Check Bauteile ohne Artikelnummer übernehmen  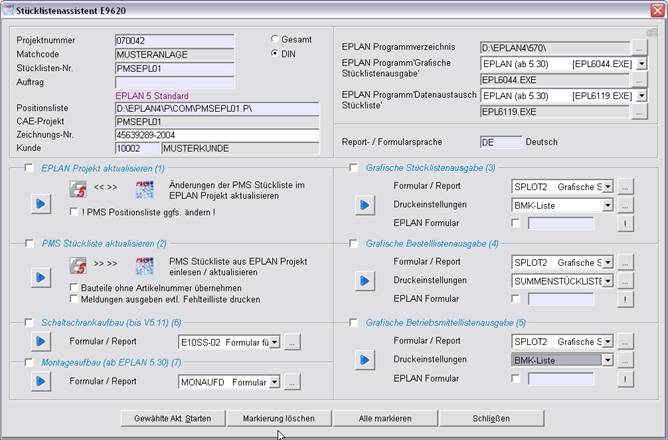coord(74,287)
